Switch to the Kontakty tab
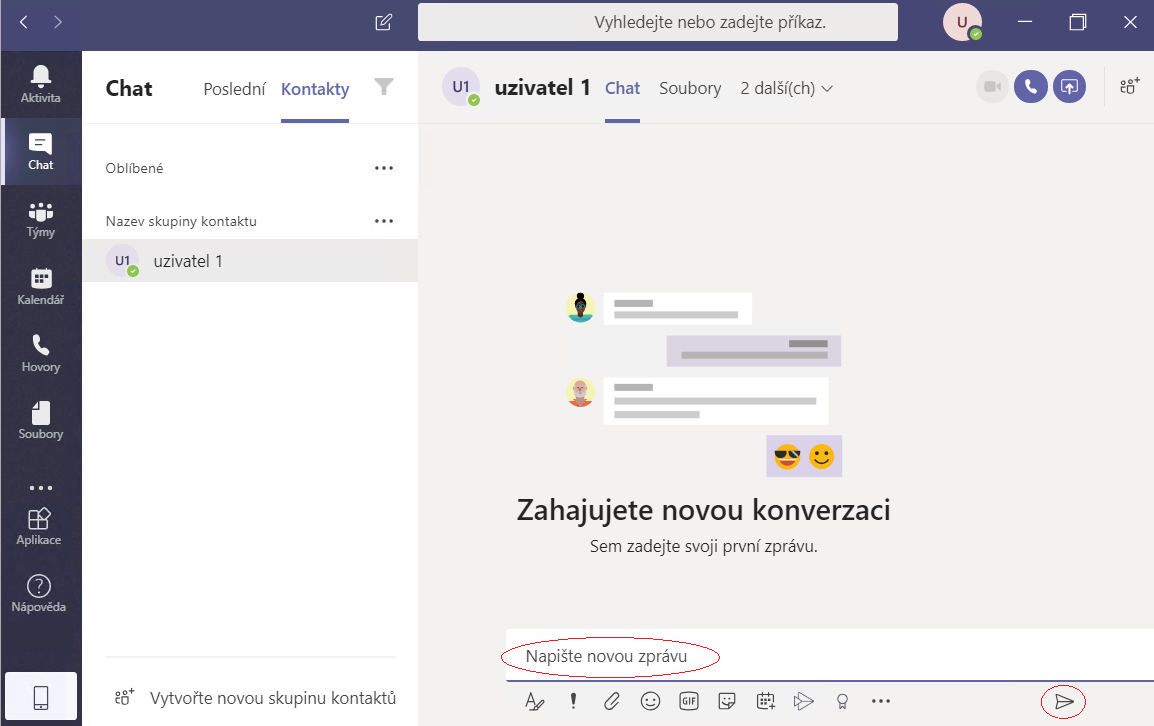The height and width of the screenshot is (726, 1154). click(315, 89)
